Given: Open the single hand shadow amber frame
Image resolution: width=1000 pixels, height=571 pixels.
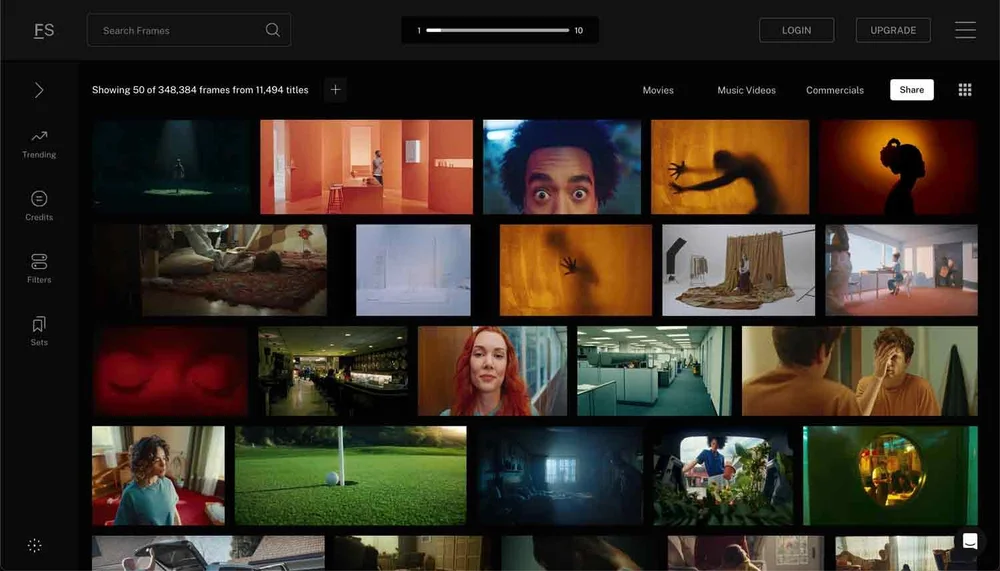Looking at the screenshot, I should [576, 270].
